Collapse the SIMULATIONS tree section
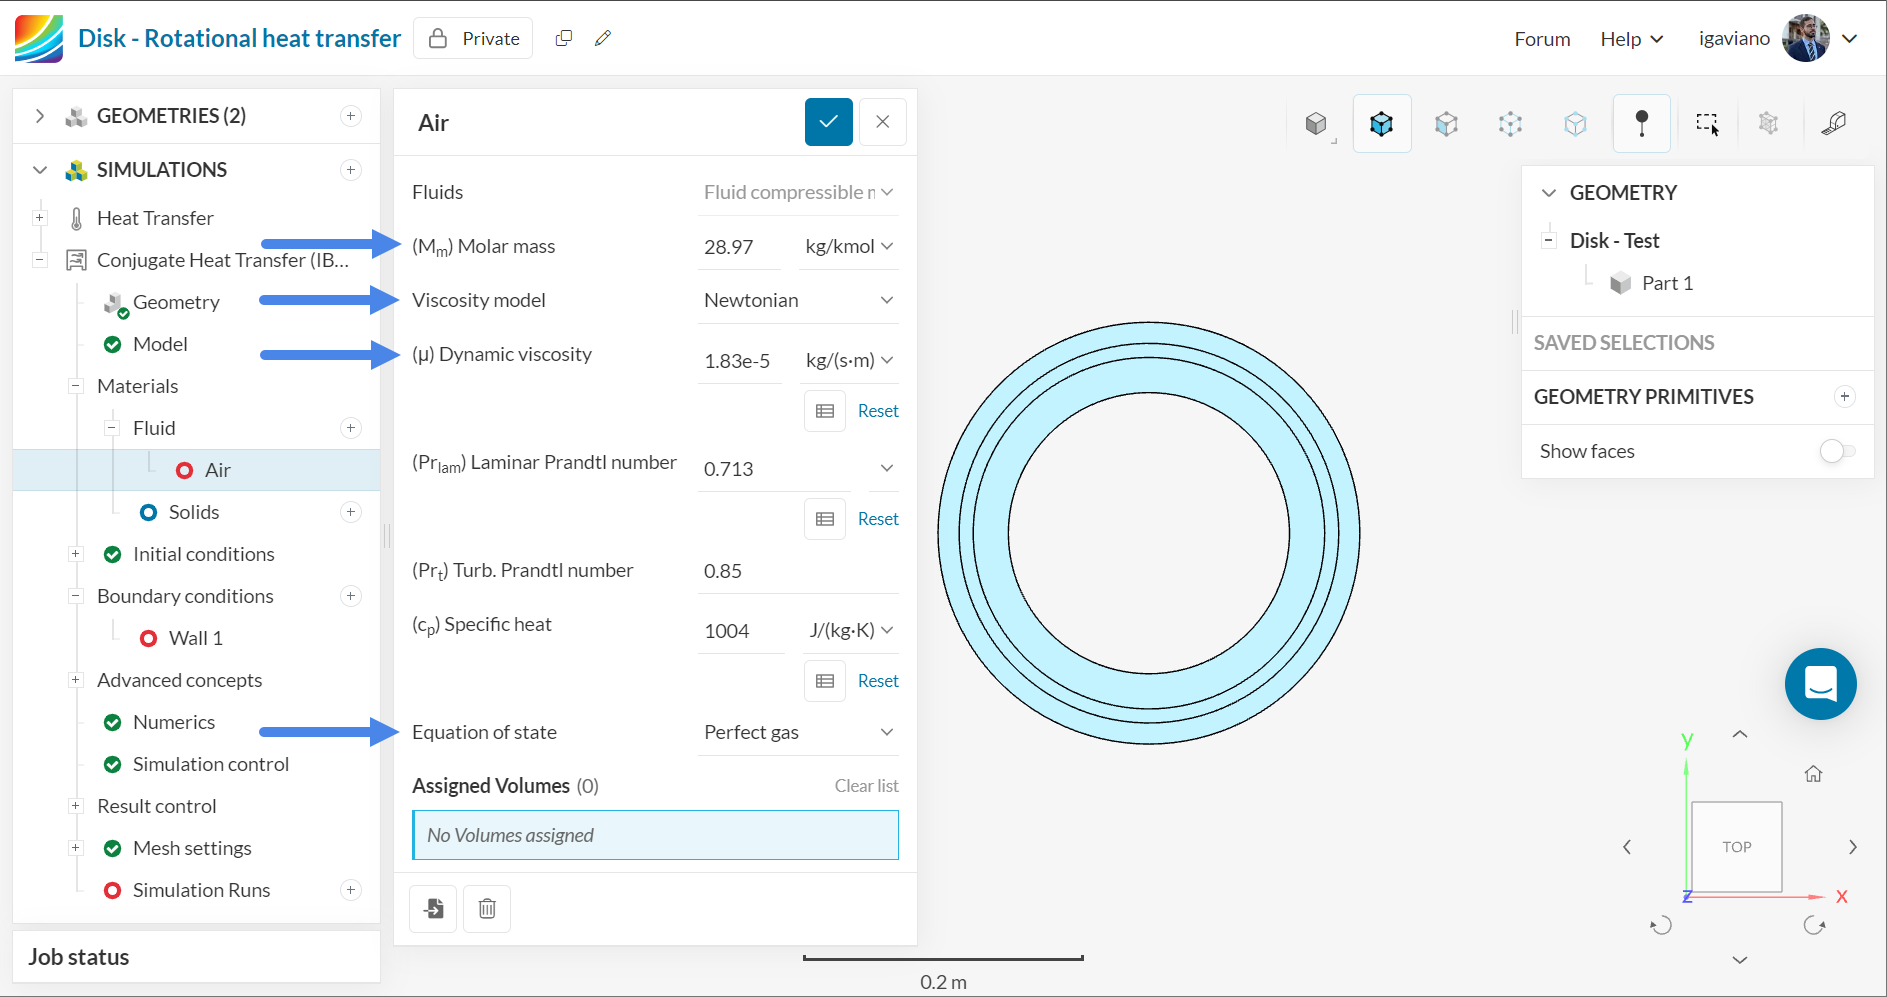The width and height of the screenshot is (1887, 997). [40, 170]
